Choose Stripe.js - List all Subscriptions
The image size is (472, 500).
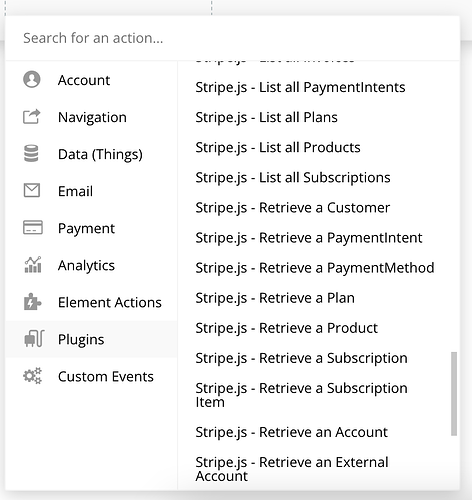click(x=293, y=177)
